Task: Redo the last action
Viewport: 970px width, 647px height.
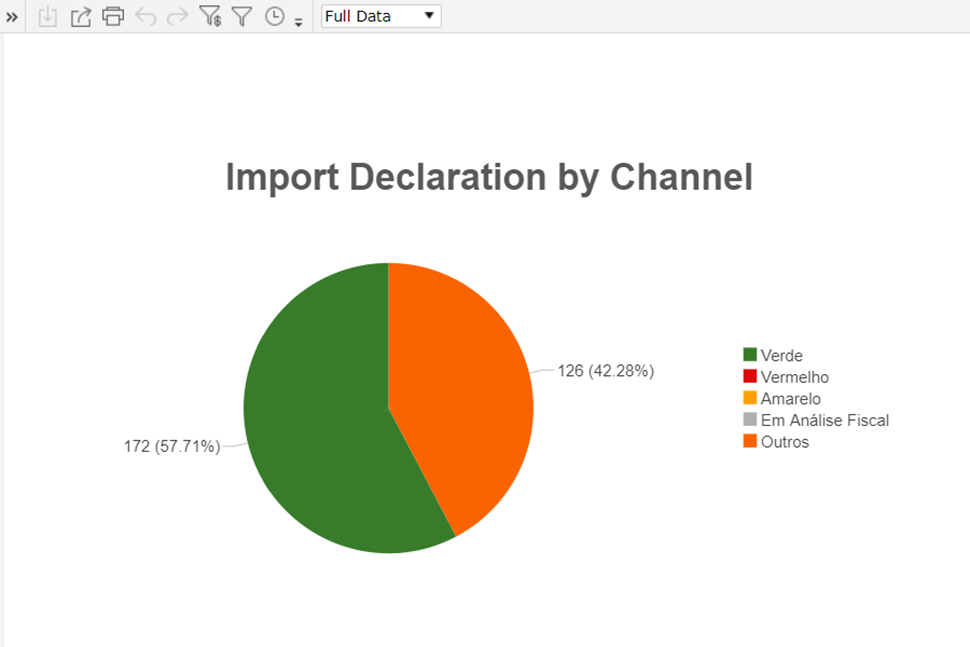Action: pos(178,16)
